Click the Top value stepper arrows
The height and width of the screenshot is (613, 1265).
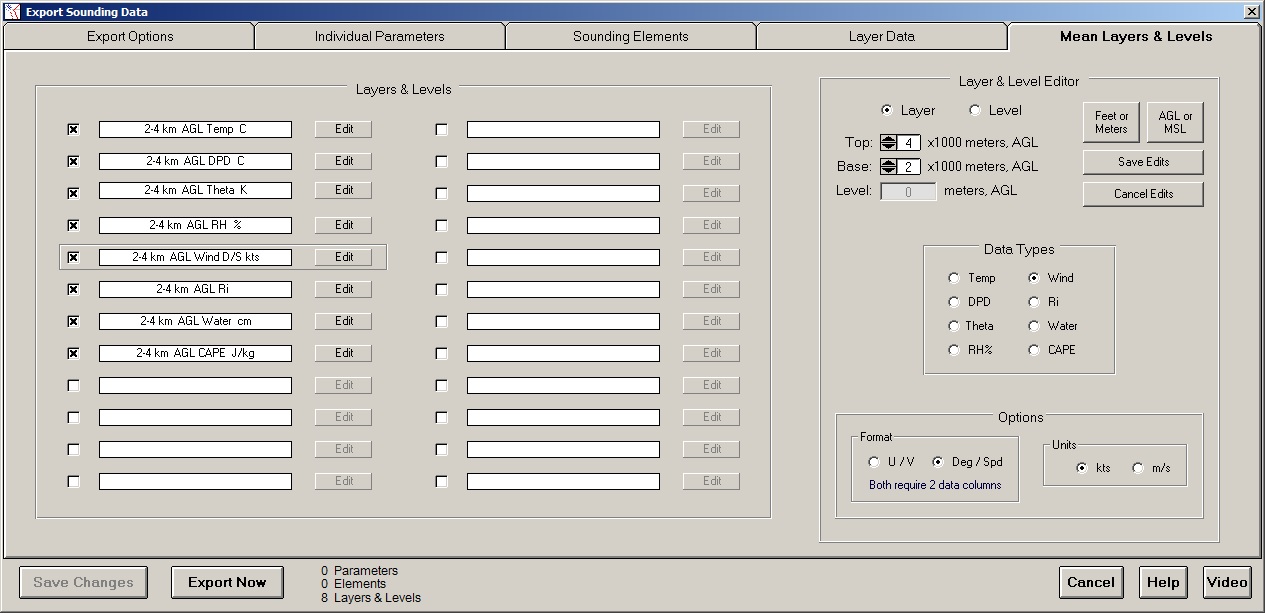click(888, 142)
